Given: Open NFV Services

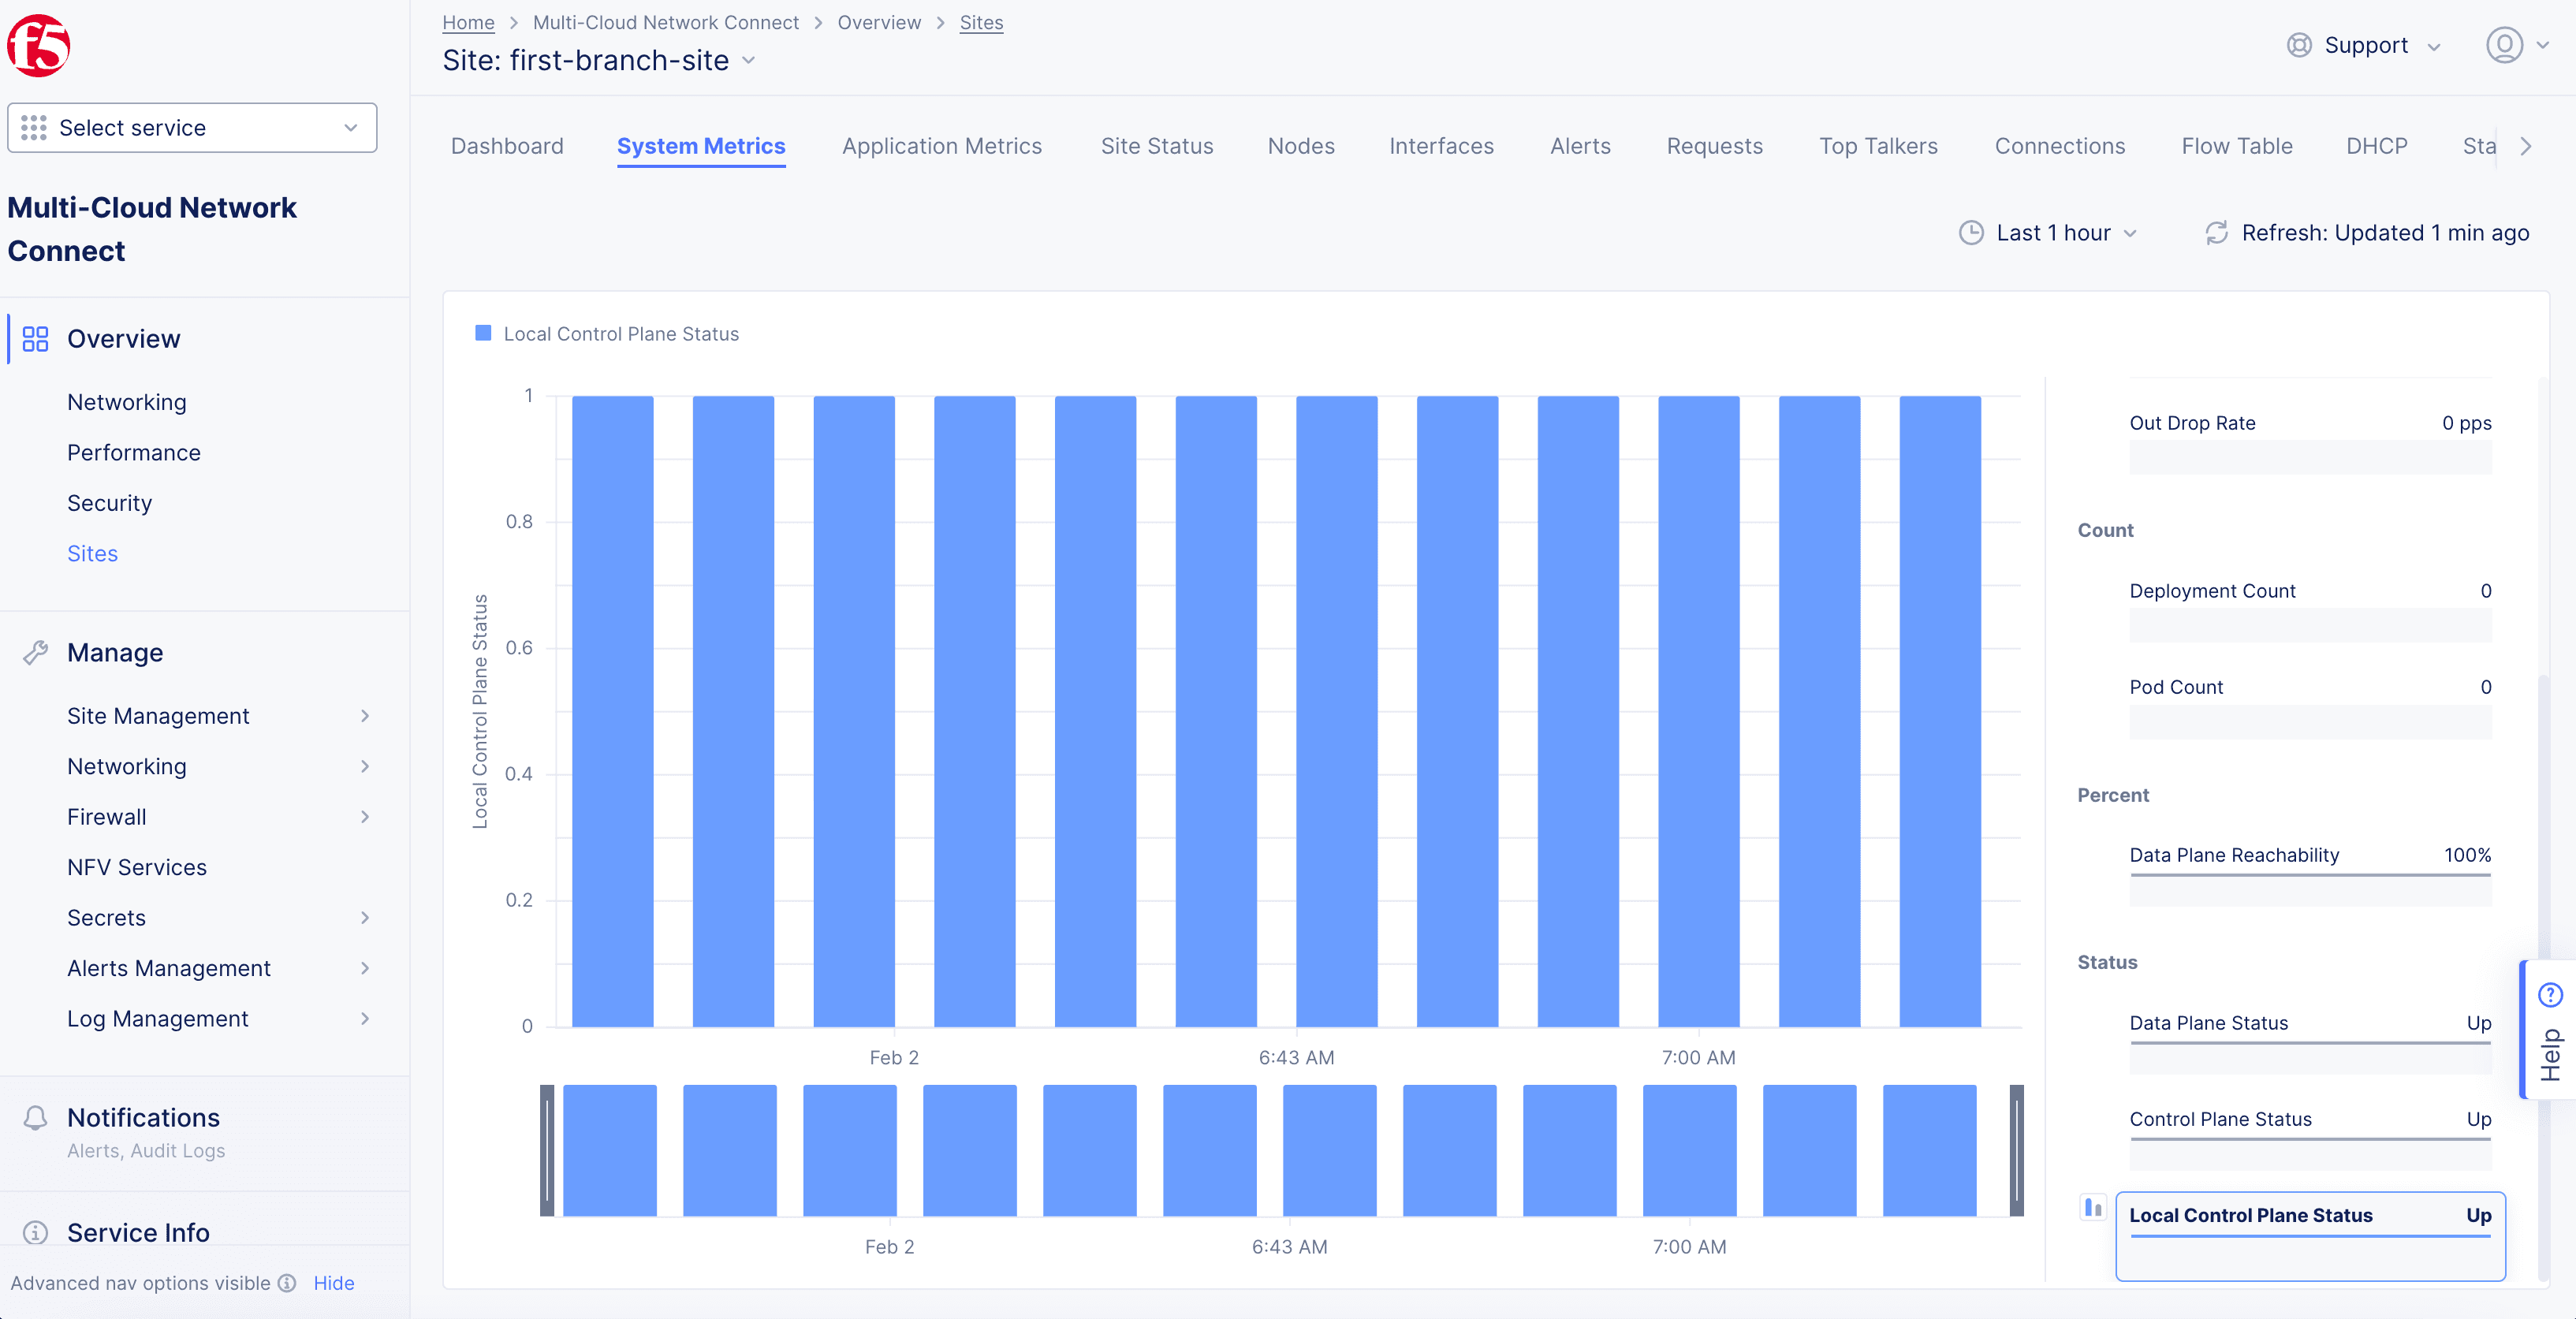Looking at the screenshot, I should pyautogui.click(x=137, y=867).
